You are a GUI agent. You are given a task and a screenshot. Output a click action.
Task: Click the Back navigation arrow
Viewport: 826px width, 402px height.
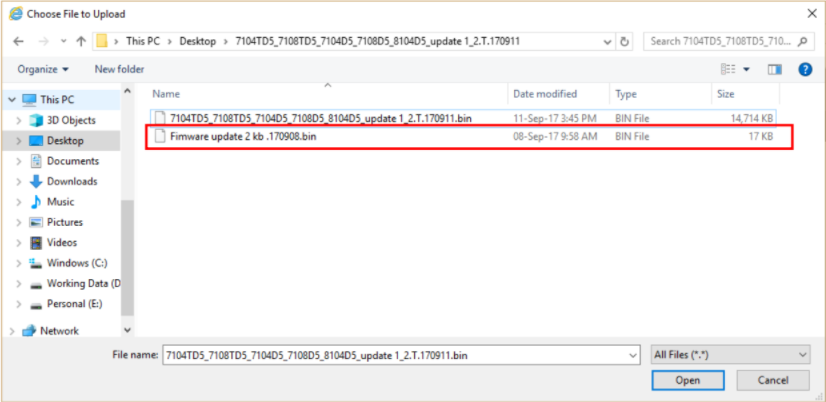pyautogui.click(x=18, y=42)
